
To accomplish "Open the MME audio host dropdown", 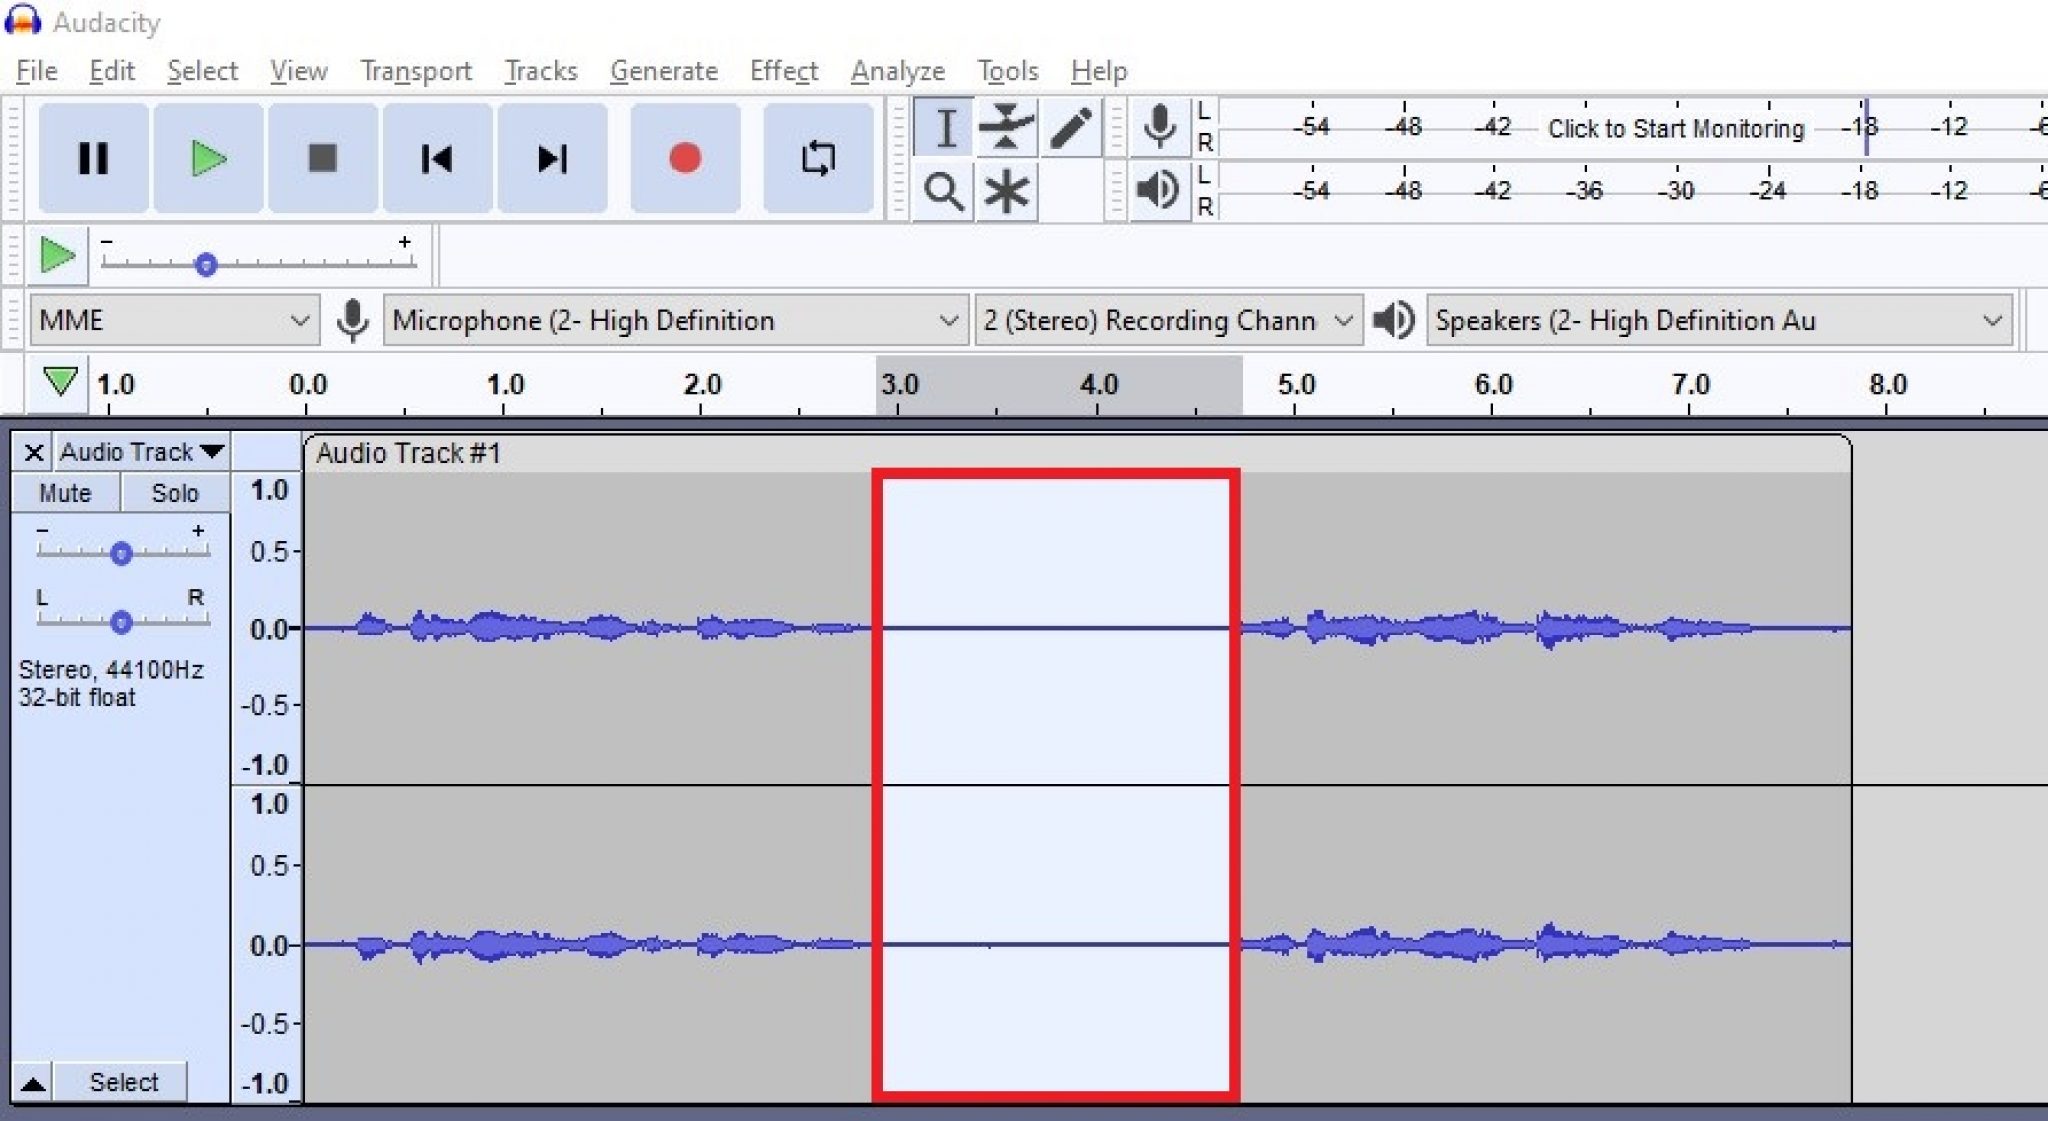I will click(x=174, y=320).
